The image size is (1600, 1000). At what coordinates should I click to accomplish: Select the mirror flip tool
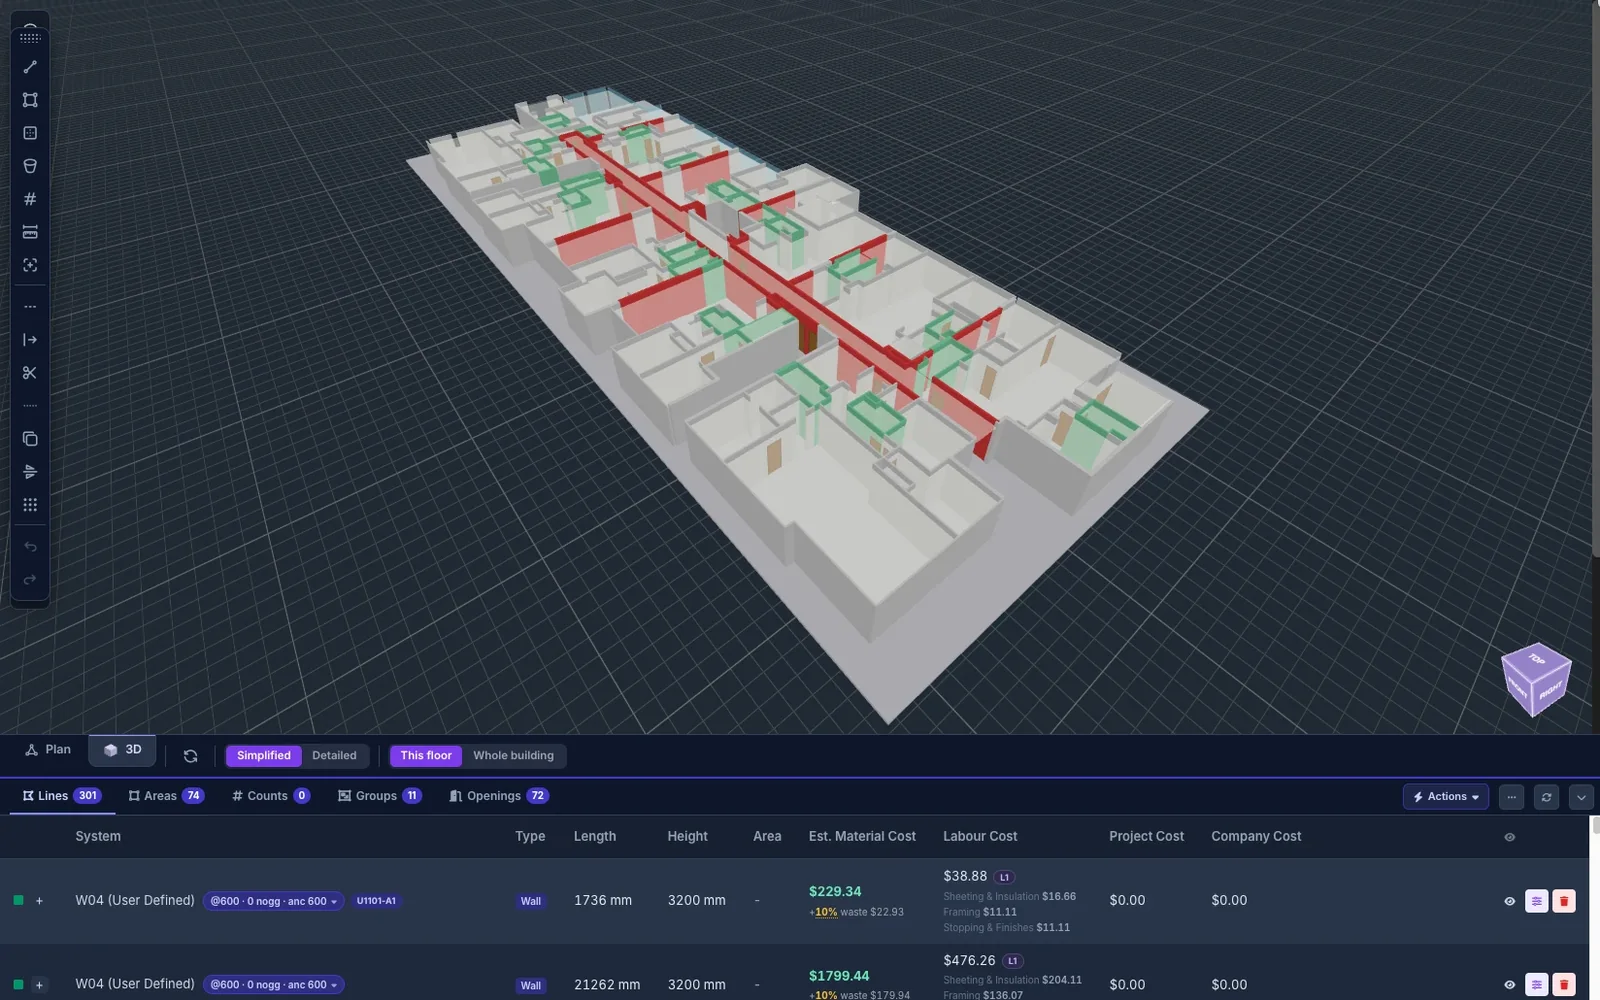(x=30, y=472)
